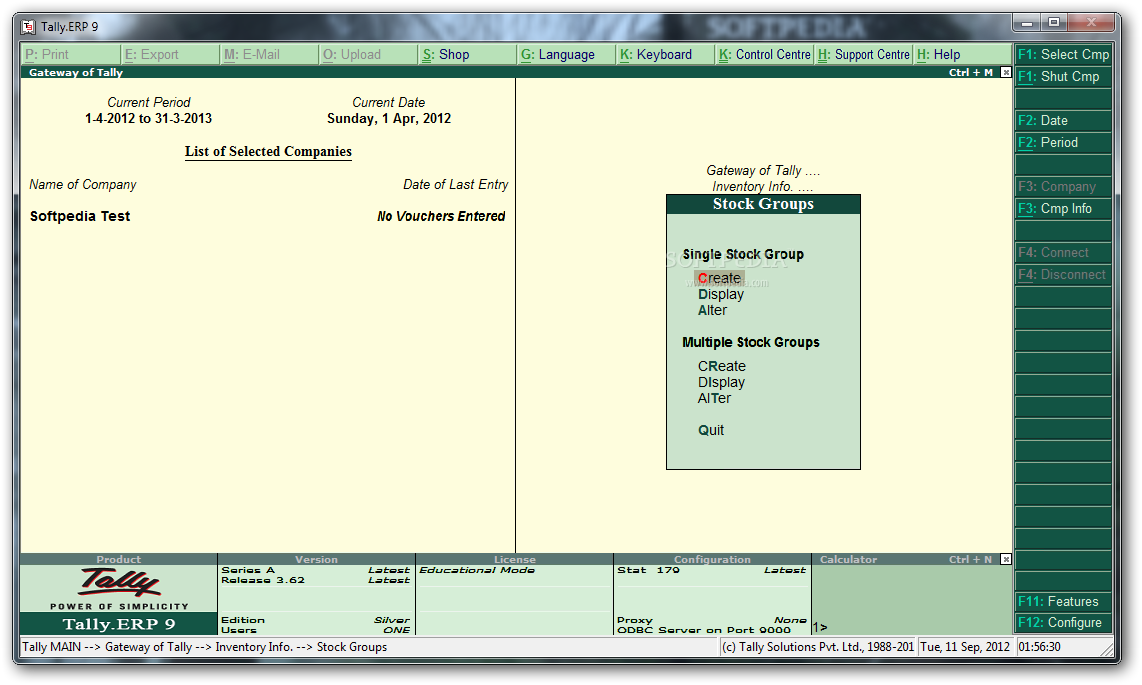Close the Calculator panel (x)
The height and width of the screenshot is (685, 1142).
(x=1006, y=559)
